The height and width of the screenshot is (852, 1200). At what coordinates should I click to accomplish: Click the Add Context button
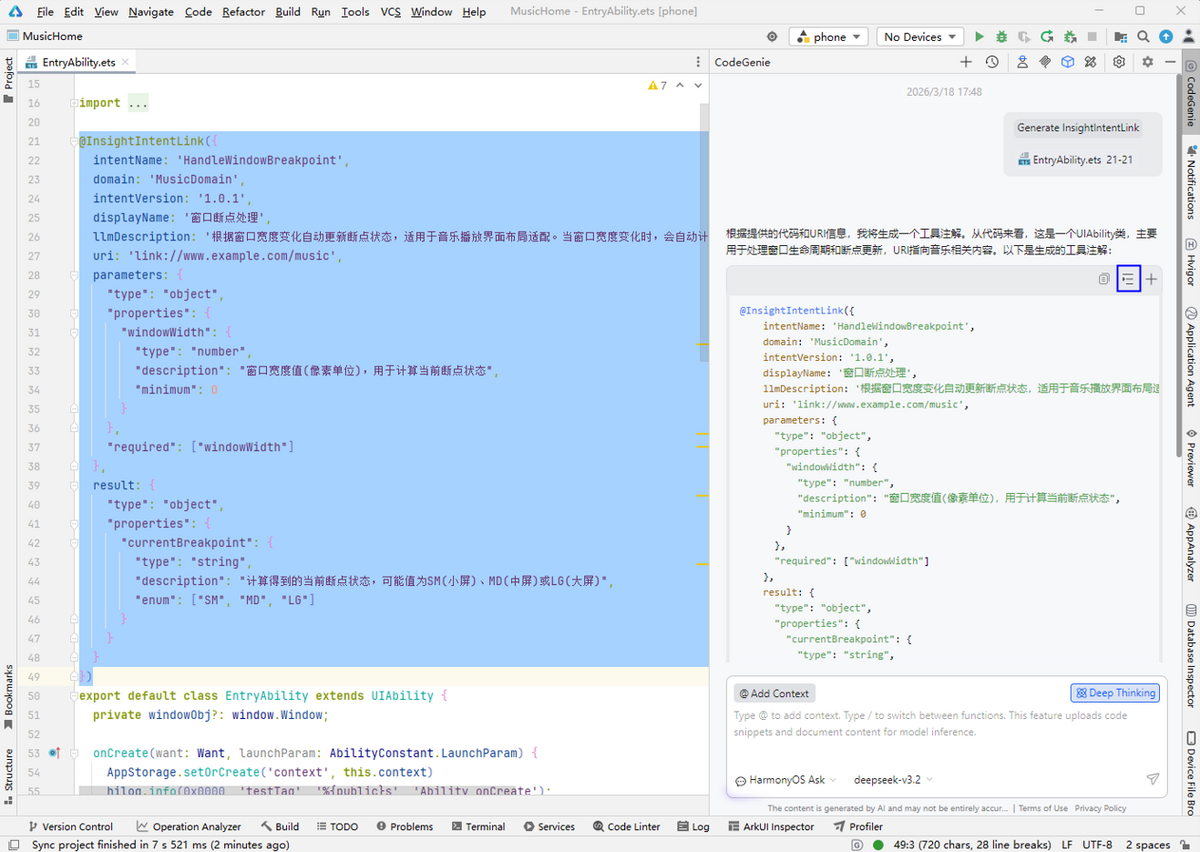pos(775,693)
